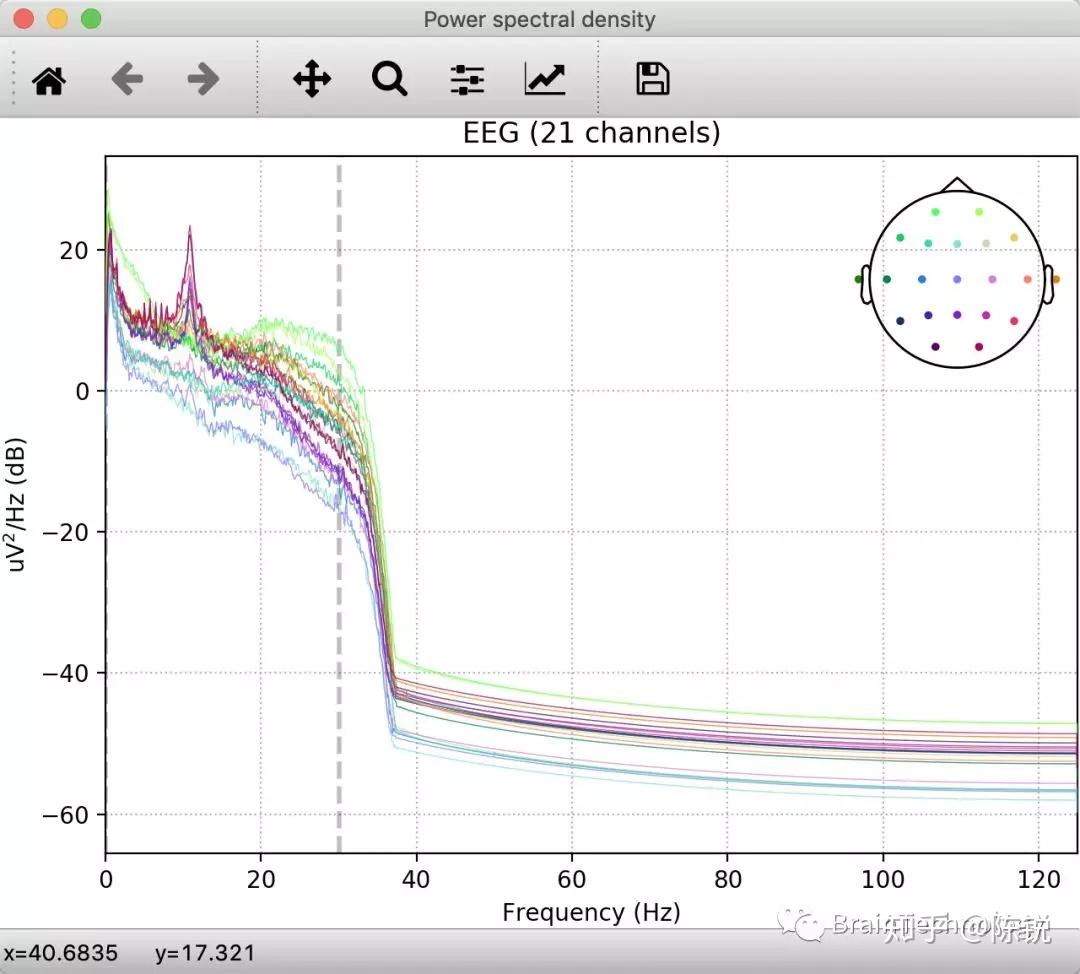Viewport: 1080px width, 974px height.
Task: Click the x-axis tick label '120'
Action: pyautogui.click(x=1039, y=880)
